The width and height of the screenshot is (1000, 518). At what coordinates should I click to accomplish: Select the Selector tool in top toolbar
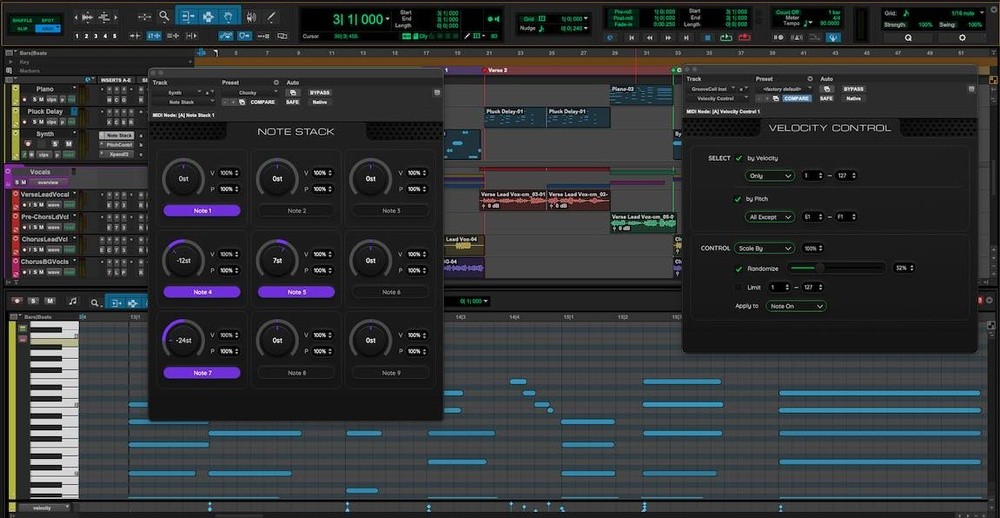tap(208, 16)
